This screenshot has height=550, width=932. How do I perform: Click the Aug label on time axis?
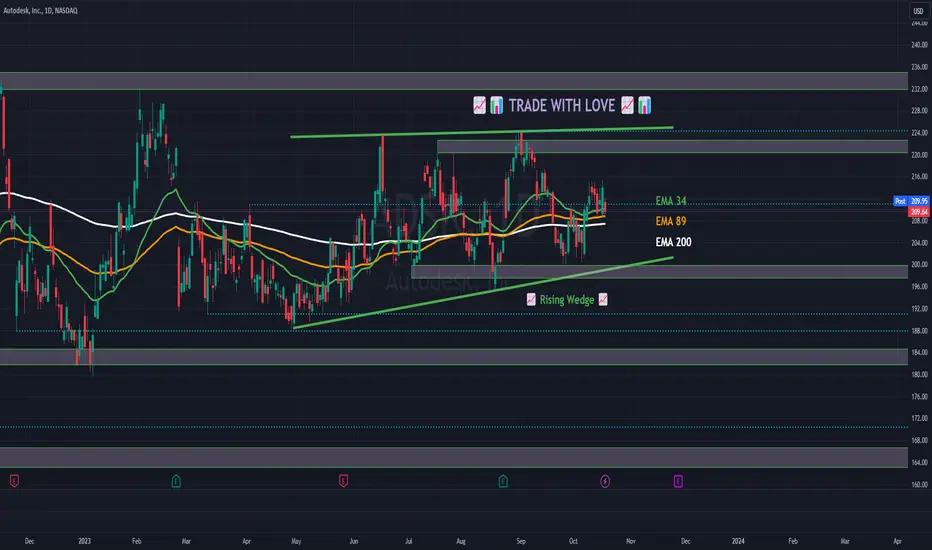461,541
